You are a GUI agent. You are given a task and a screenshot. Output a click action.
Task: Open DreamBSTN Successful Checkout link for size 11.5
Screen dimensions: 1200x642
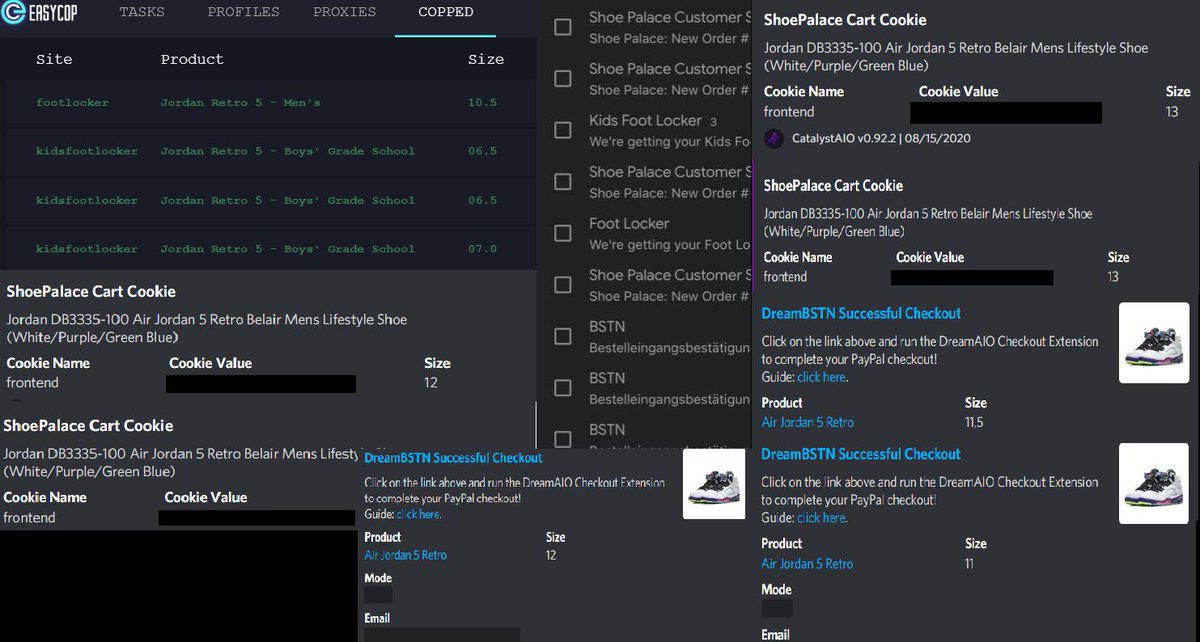[861, 313]
